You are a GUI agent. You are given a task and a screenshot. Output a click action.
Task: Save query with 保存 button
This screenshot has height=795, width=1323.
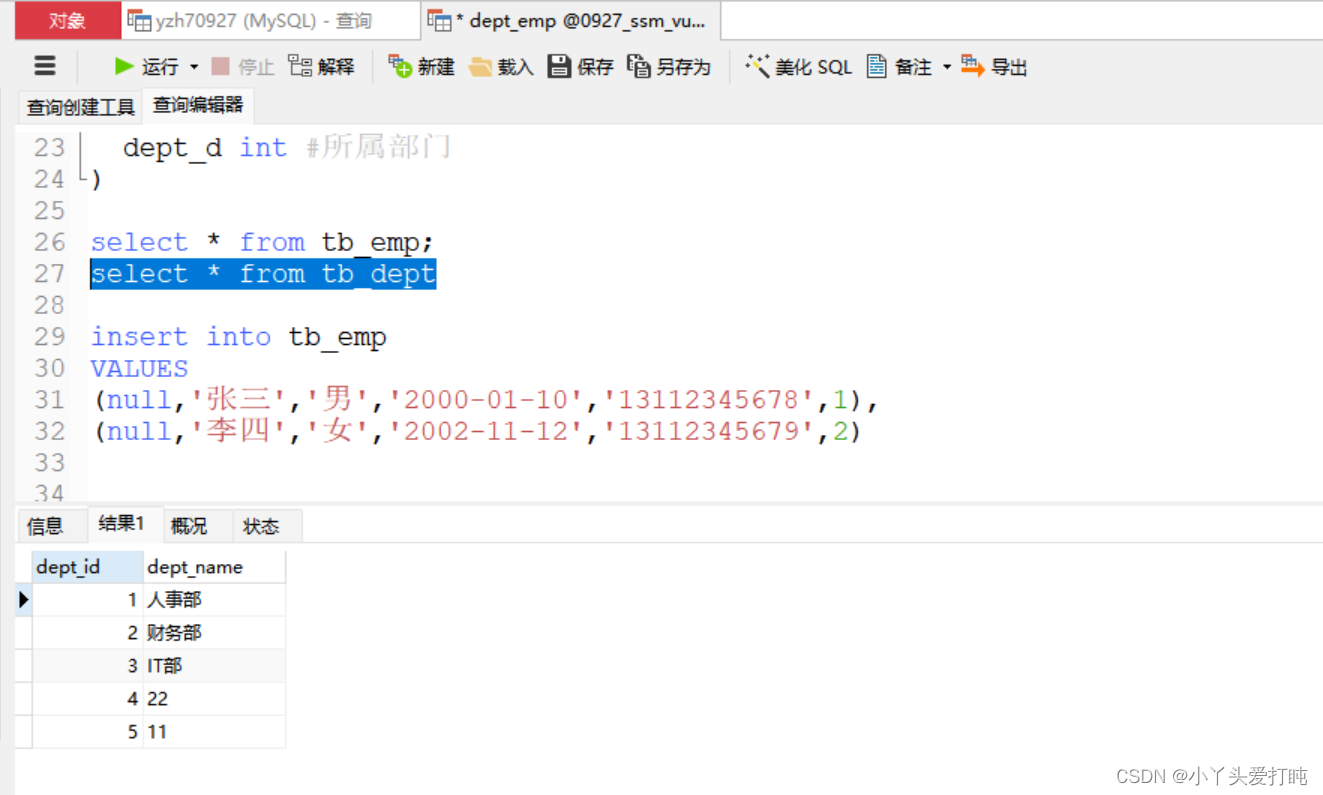click(x=581, y=67)
